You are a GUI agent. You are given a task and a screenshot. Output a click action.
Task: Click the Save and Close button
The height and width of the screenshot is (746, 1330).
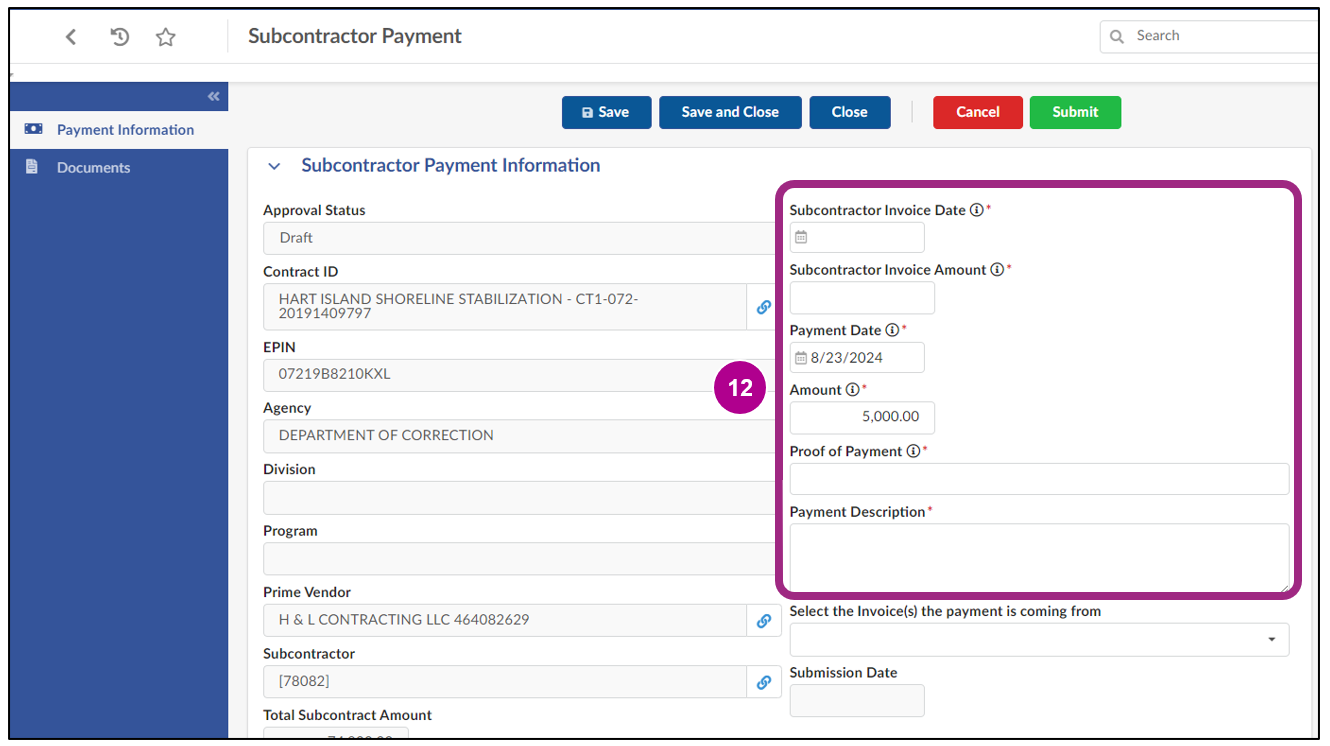pos(730,112)
